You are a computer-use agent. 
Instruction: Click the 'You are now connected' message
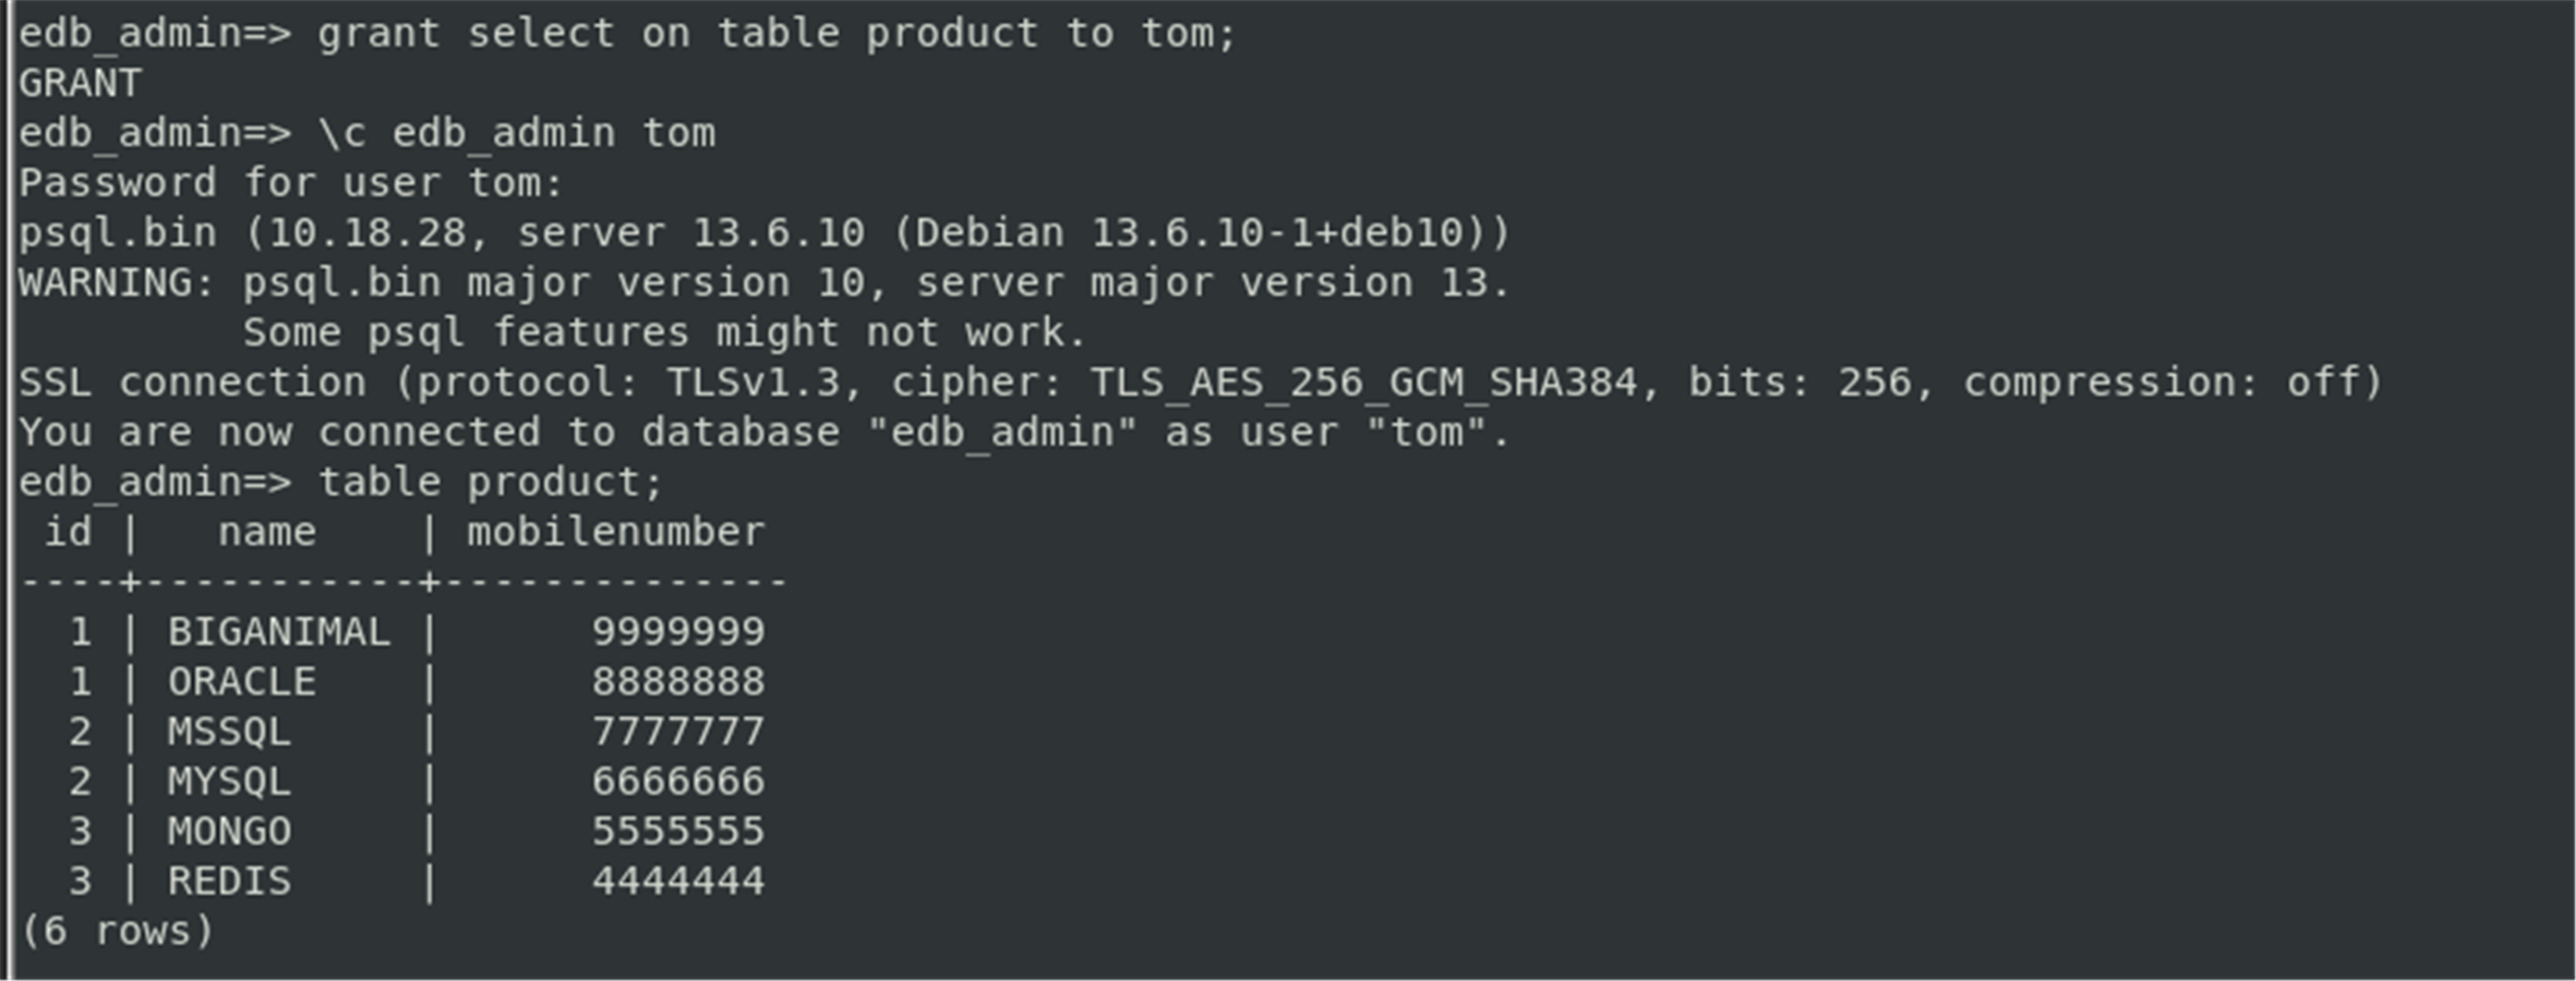(764, 433)
